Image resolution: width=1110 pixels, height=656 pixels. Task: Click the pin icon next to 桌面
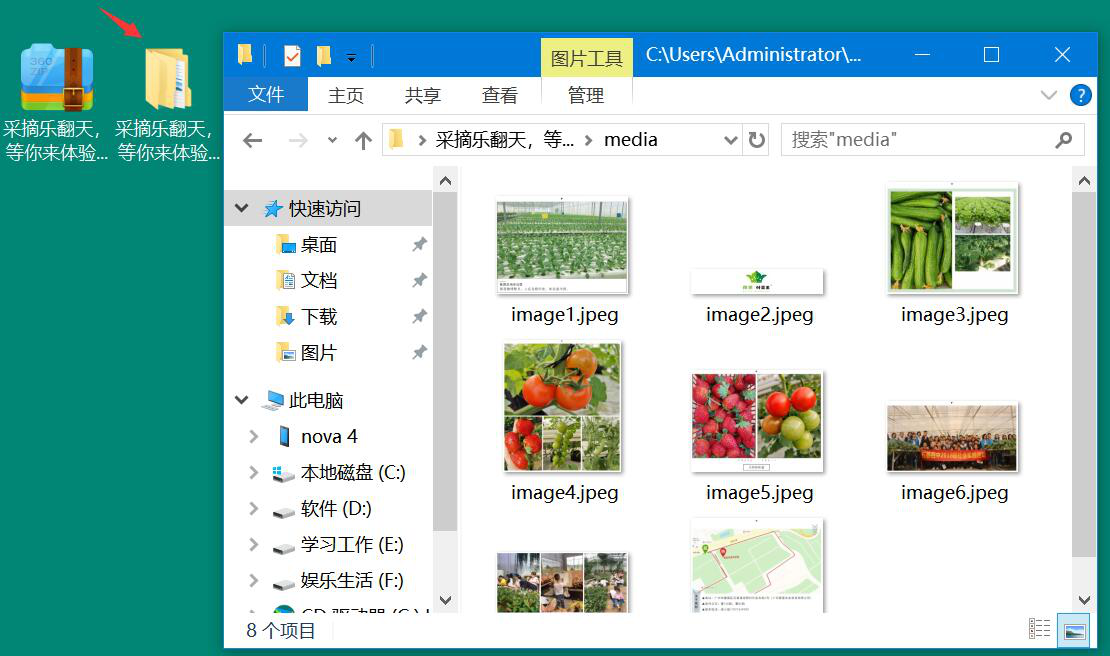coord(420,245)
